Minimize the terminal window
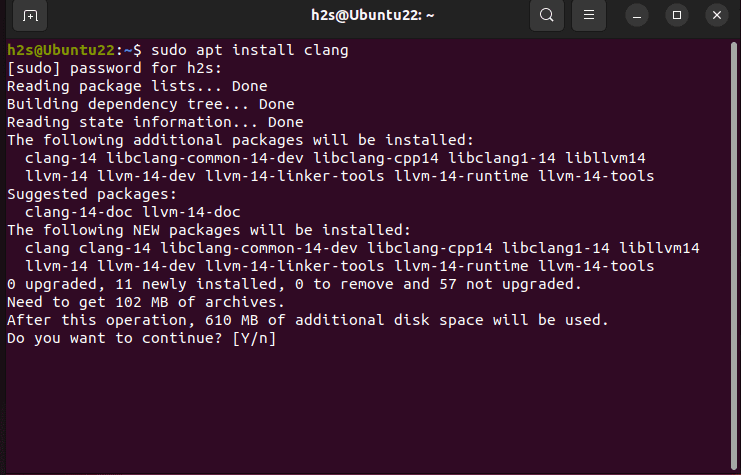This screenshot has height=475, width=741. tap(637, 16)
